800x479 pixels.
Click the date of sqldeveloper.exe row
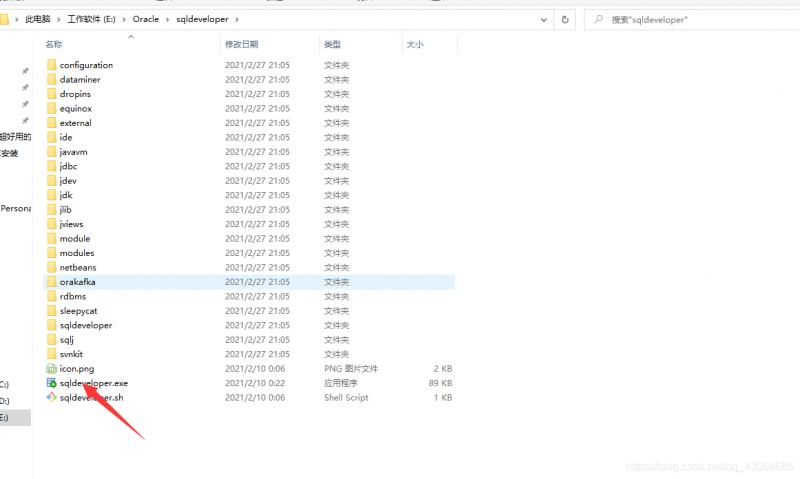(255, 383)
